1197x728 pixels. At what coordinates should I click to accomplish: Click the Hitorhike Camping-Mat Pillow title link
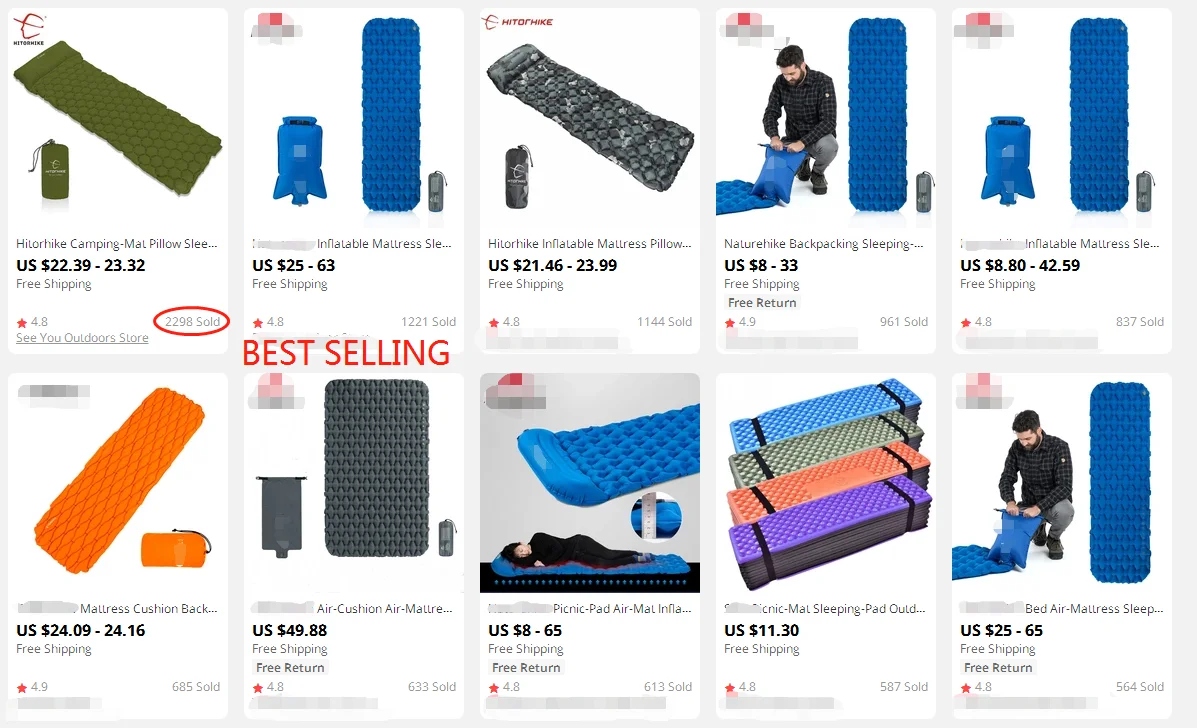pyautogui.click(x=117, y=243)
